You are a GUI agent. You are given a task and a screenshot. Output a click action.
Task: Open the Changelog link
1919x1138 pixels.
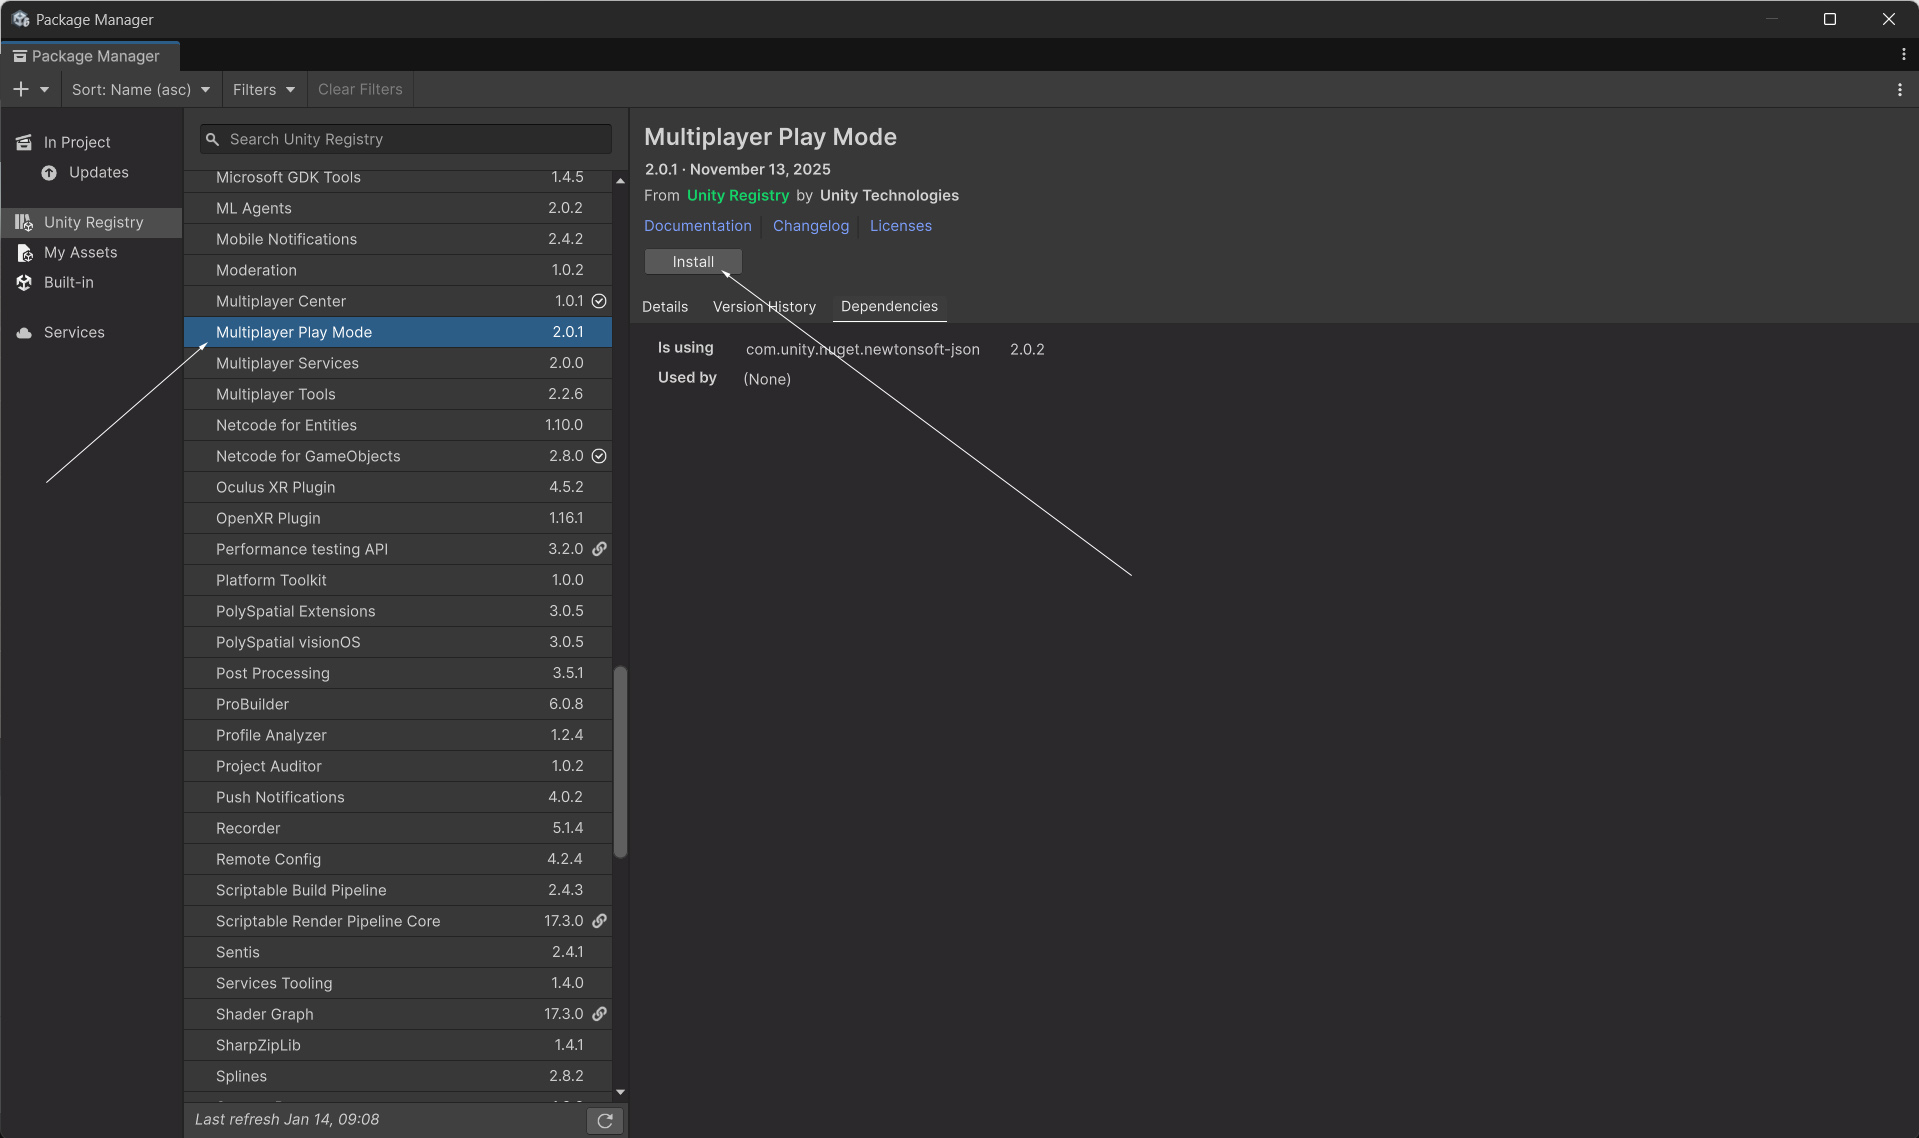(x=810, y=226)
